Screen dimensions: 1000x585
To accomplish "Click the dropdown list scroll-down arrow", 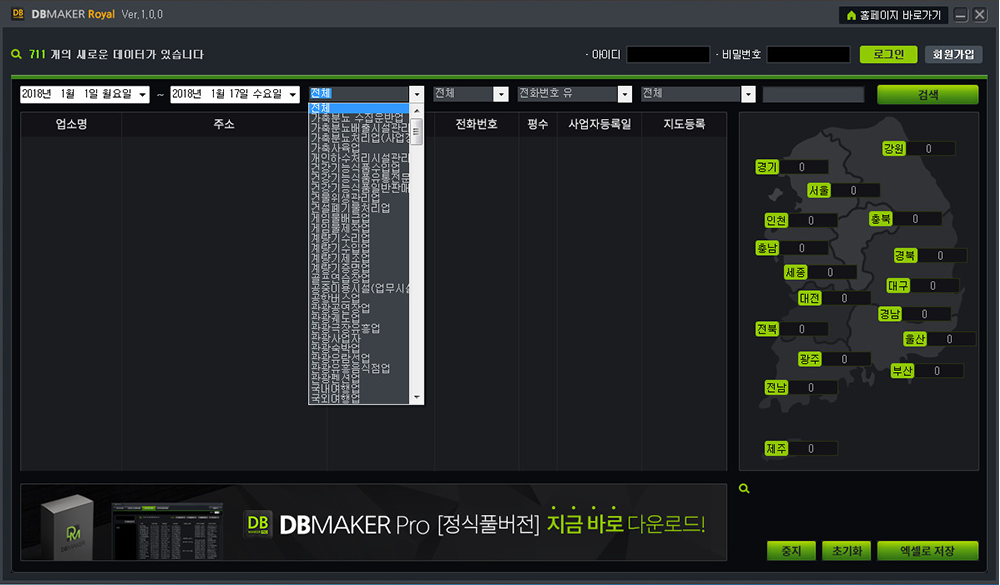I will pyautogui.click(x=416, y=397).
